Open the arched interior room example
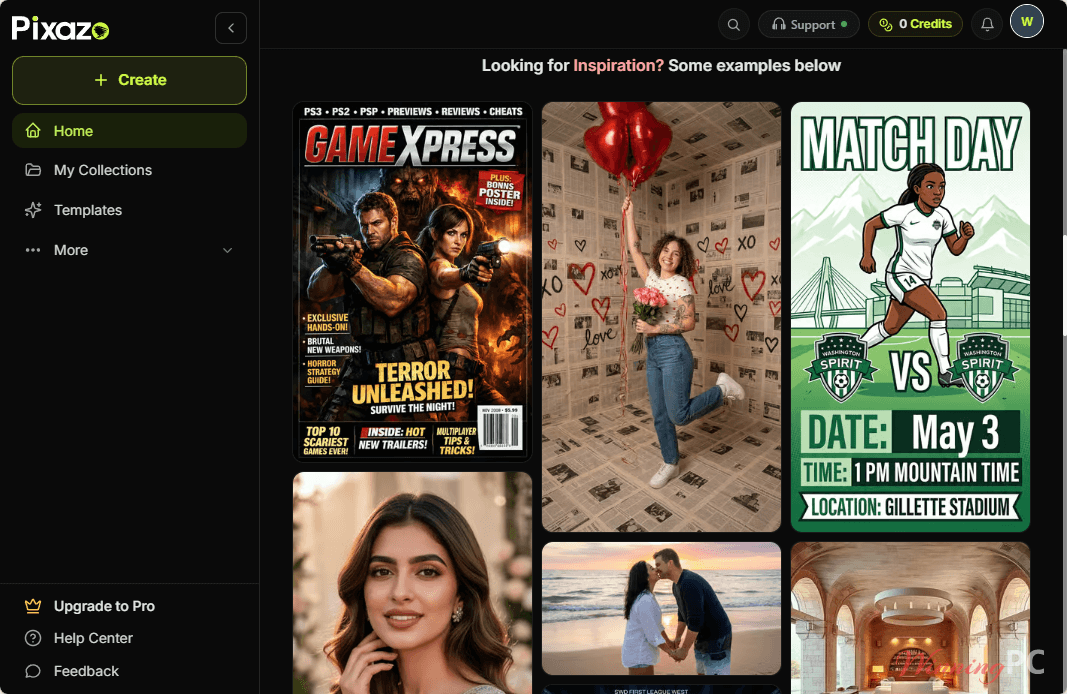The width and height of the screenshot is (1067, 694). tap(910, 618)
